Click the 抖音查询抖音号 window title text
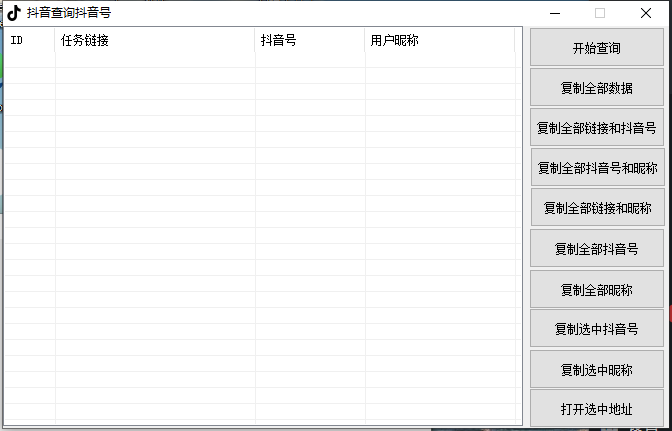This screenshot has height=431, width=672. [x=69, y=13]
